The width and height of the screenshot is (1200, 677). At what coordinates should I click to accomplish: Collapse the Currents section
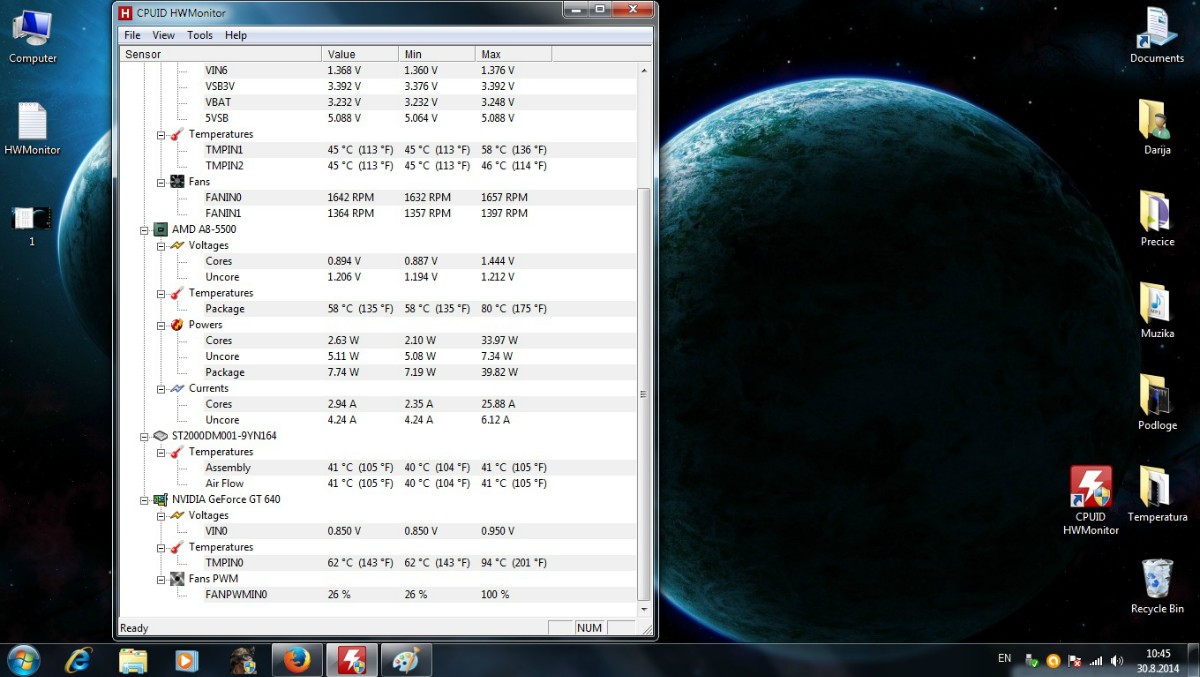point(161,388)
